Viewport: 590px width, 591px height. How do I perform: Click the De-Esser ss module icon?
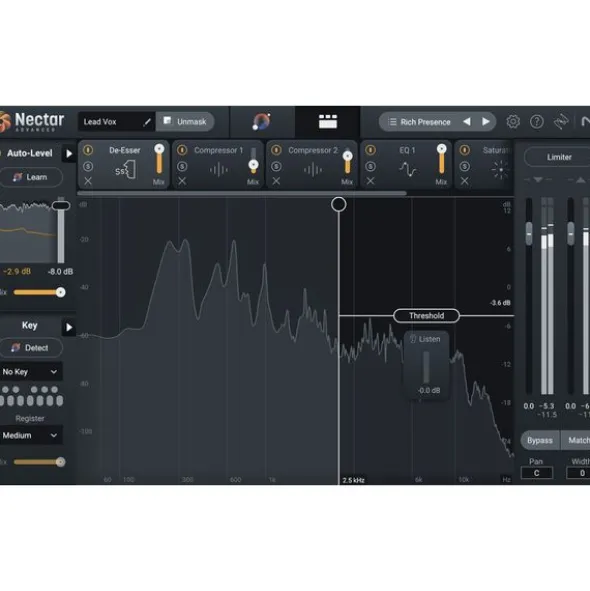pyautogui.click(x=125, y=170)
